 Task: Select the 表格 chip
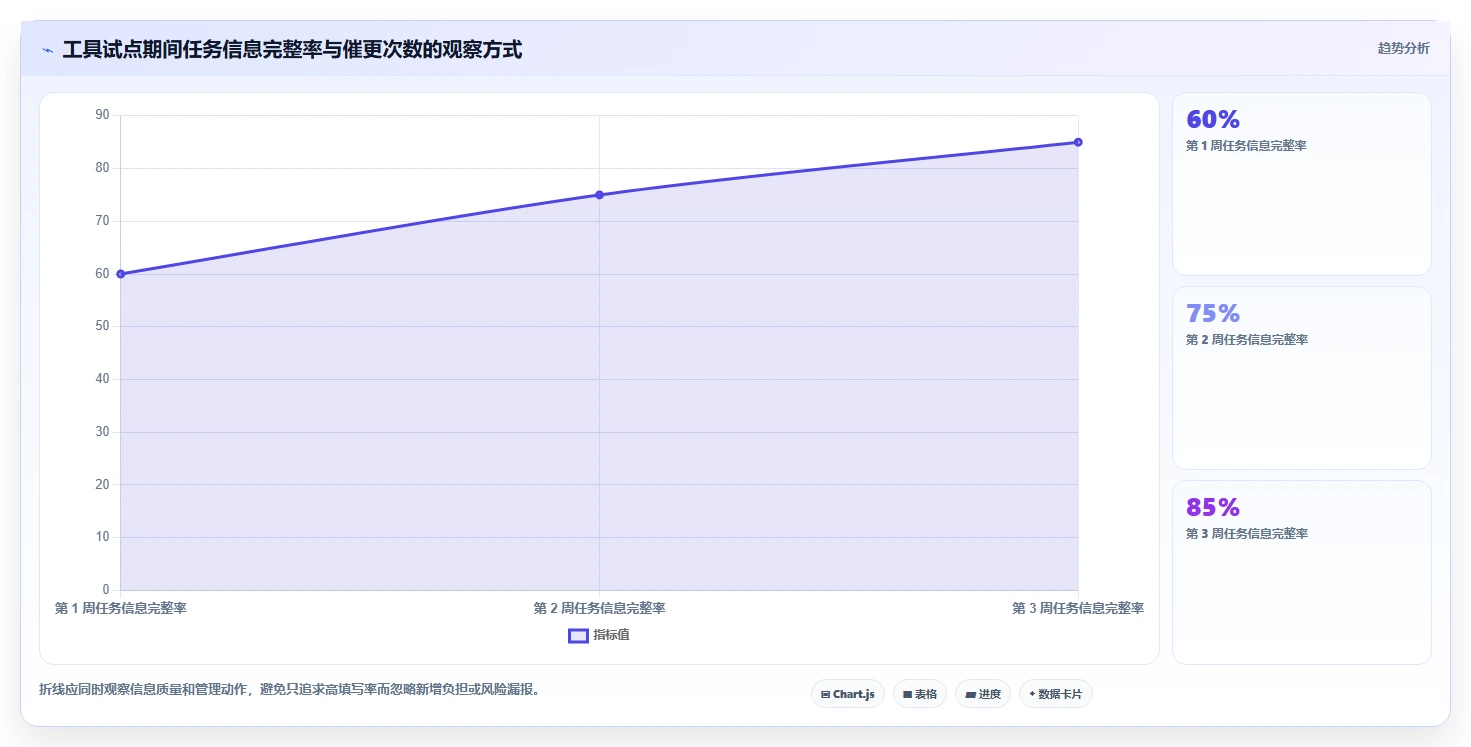[920, 694]
